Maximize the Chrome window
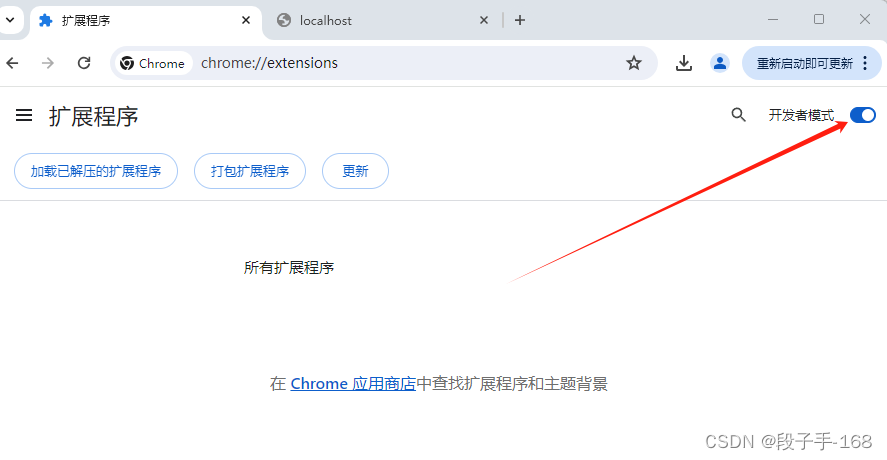This screenshot has height=460, width=887. (x=819, y=20)
